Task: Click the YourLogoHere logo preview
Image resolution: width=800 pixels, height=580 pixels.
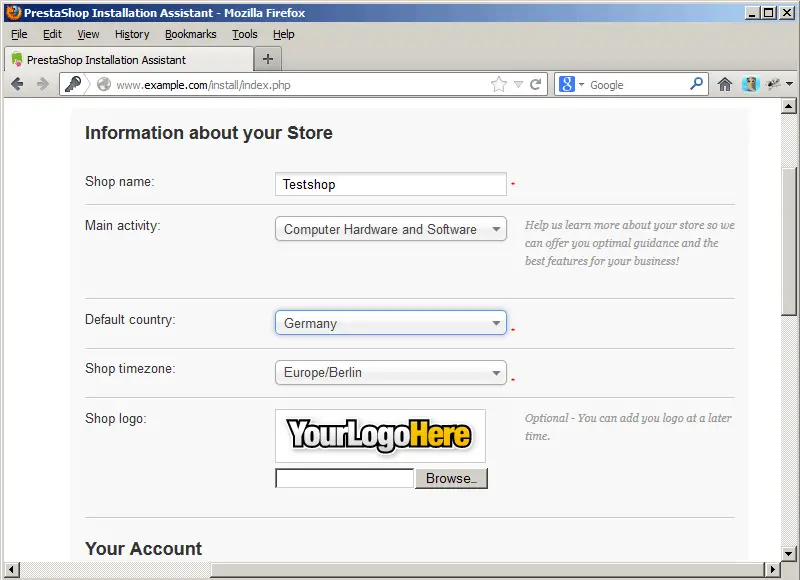Action: click(380, 436)
